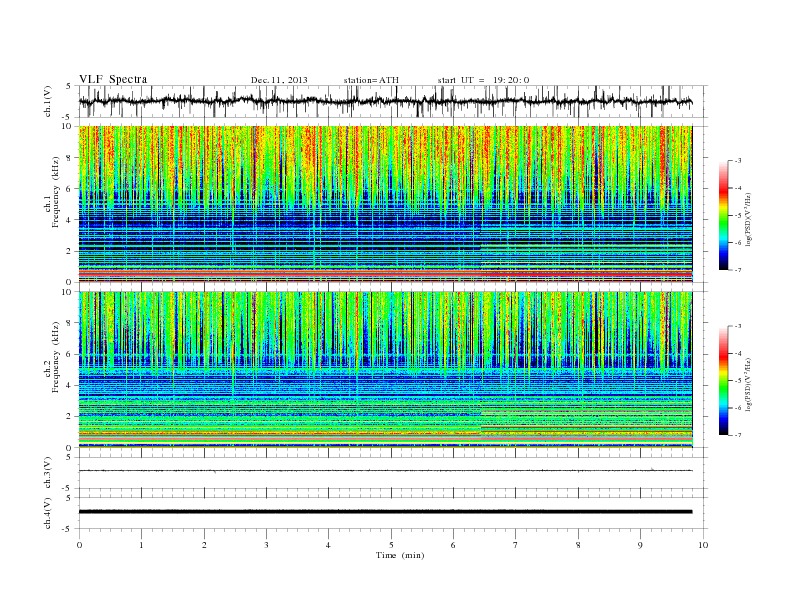Viewport: 792px width, 612px height.
Task: Click inside the ch.1 spectrogram panel
Action: (x=385, y=204)
